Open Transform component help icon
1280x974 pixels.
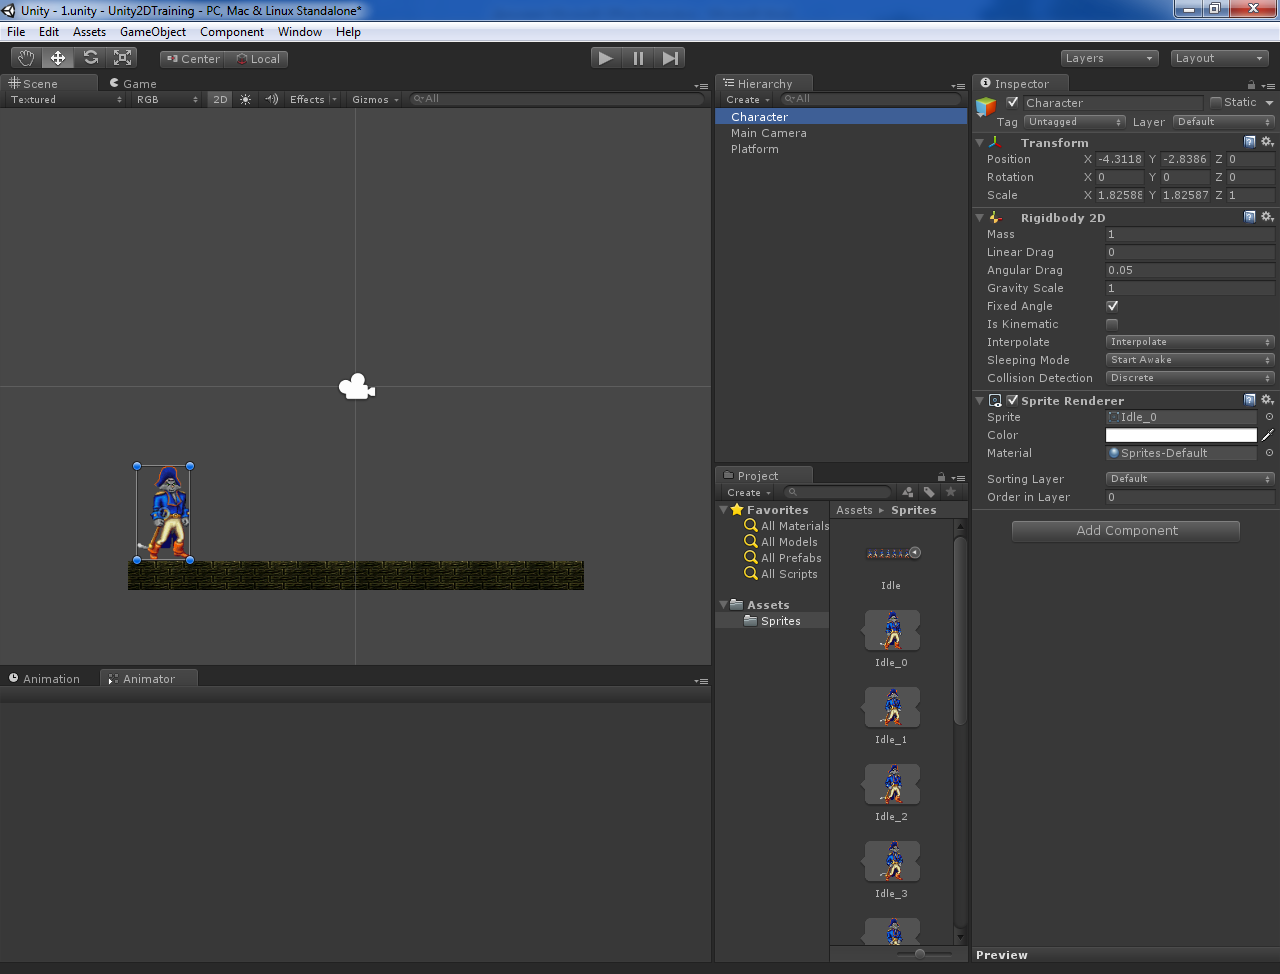tap(1250, 142)
